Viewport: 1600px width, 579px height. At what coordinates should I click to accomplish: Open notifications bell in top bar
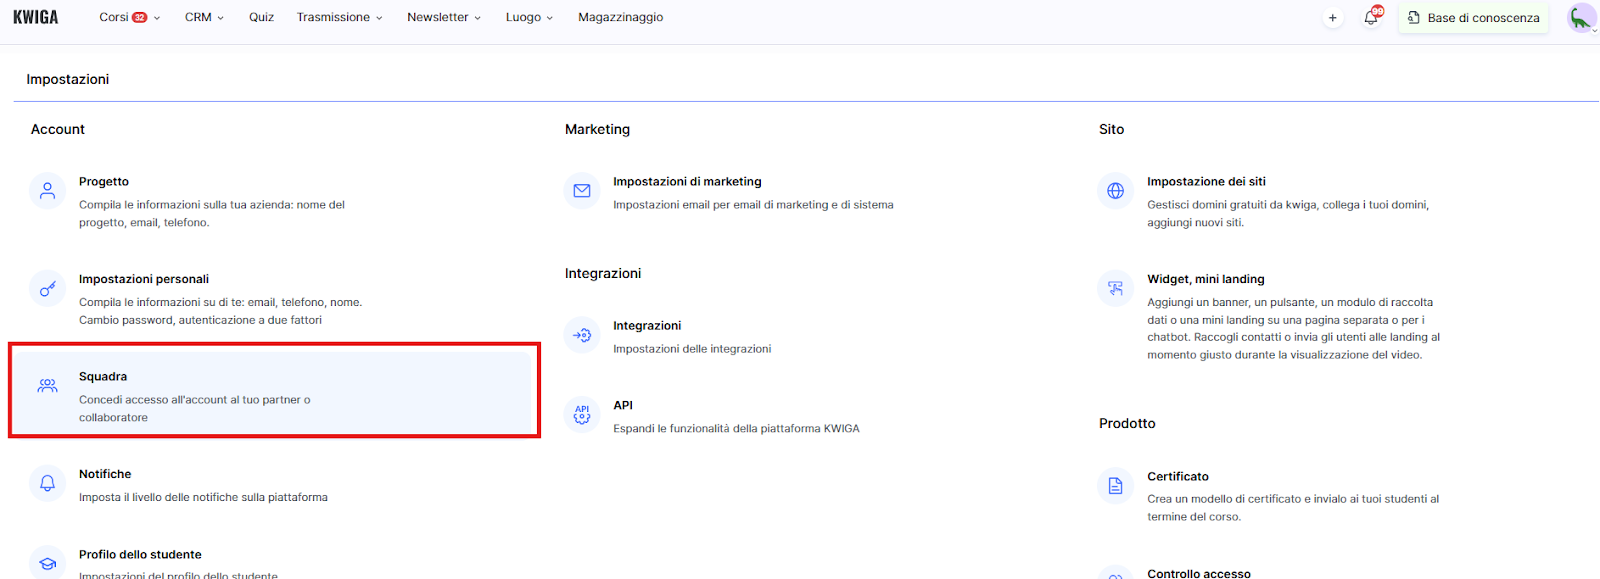tap(1371, 18)
